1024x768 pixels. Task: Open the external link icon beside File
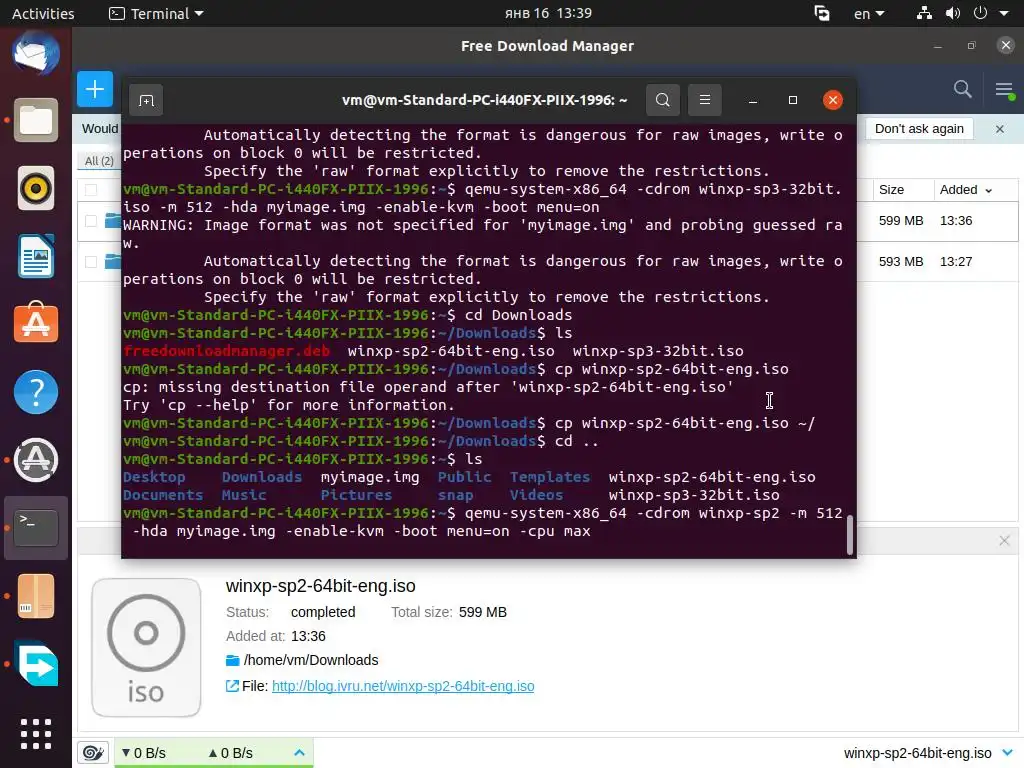[x=232, y=686]
